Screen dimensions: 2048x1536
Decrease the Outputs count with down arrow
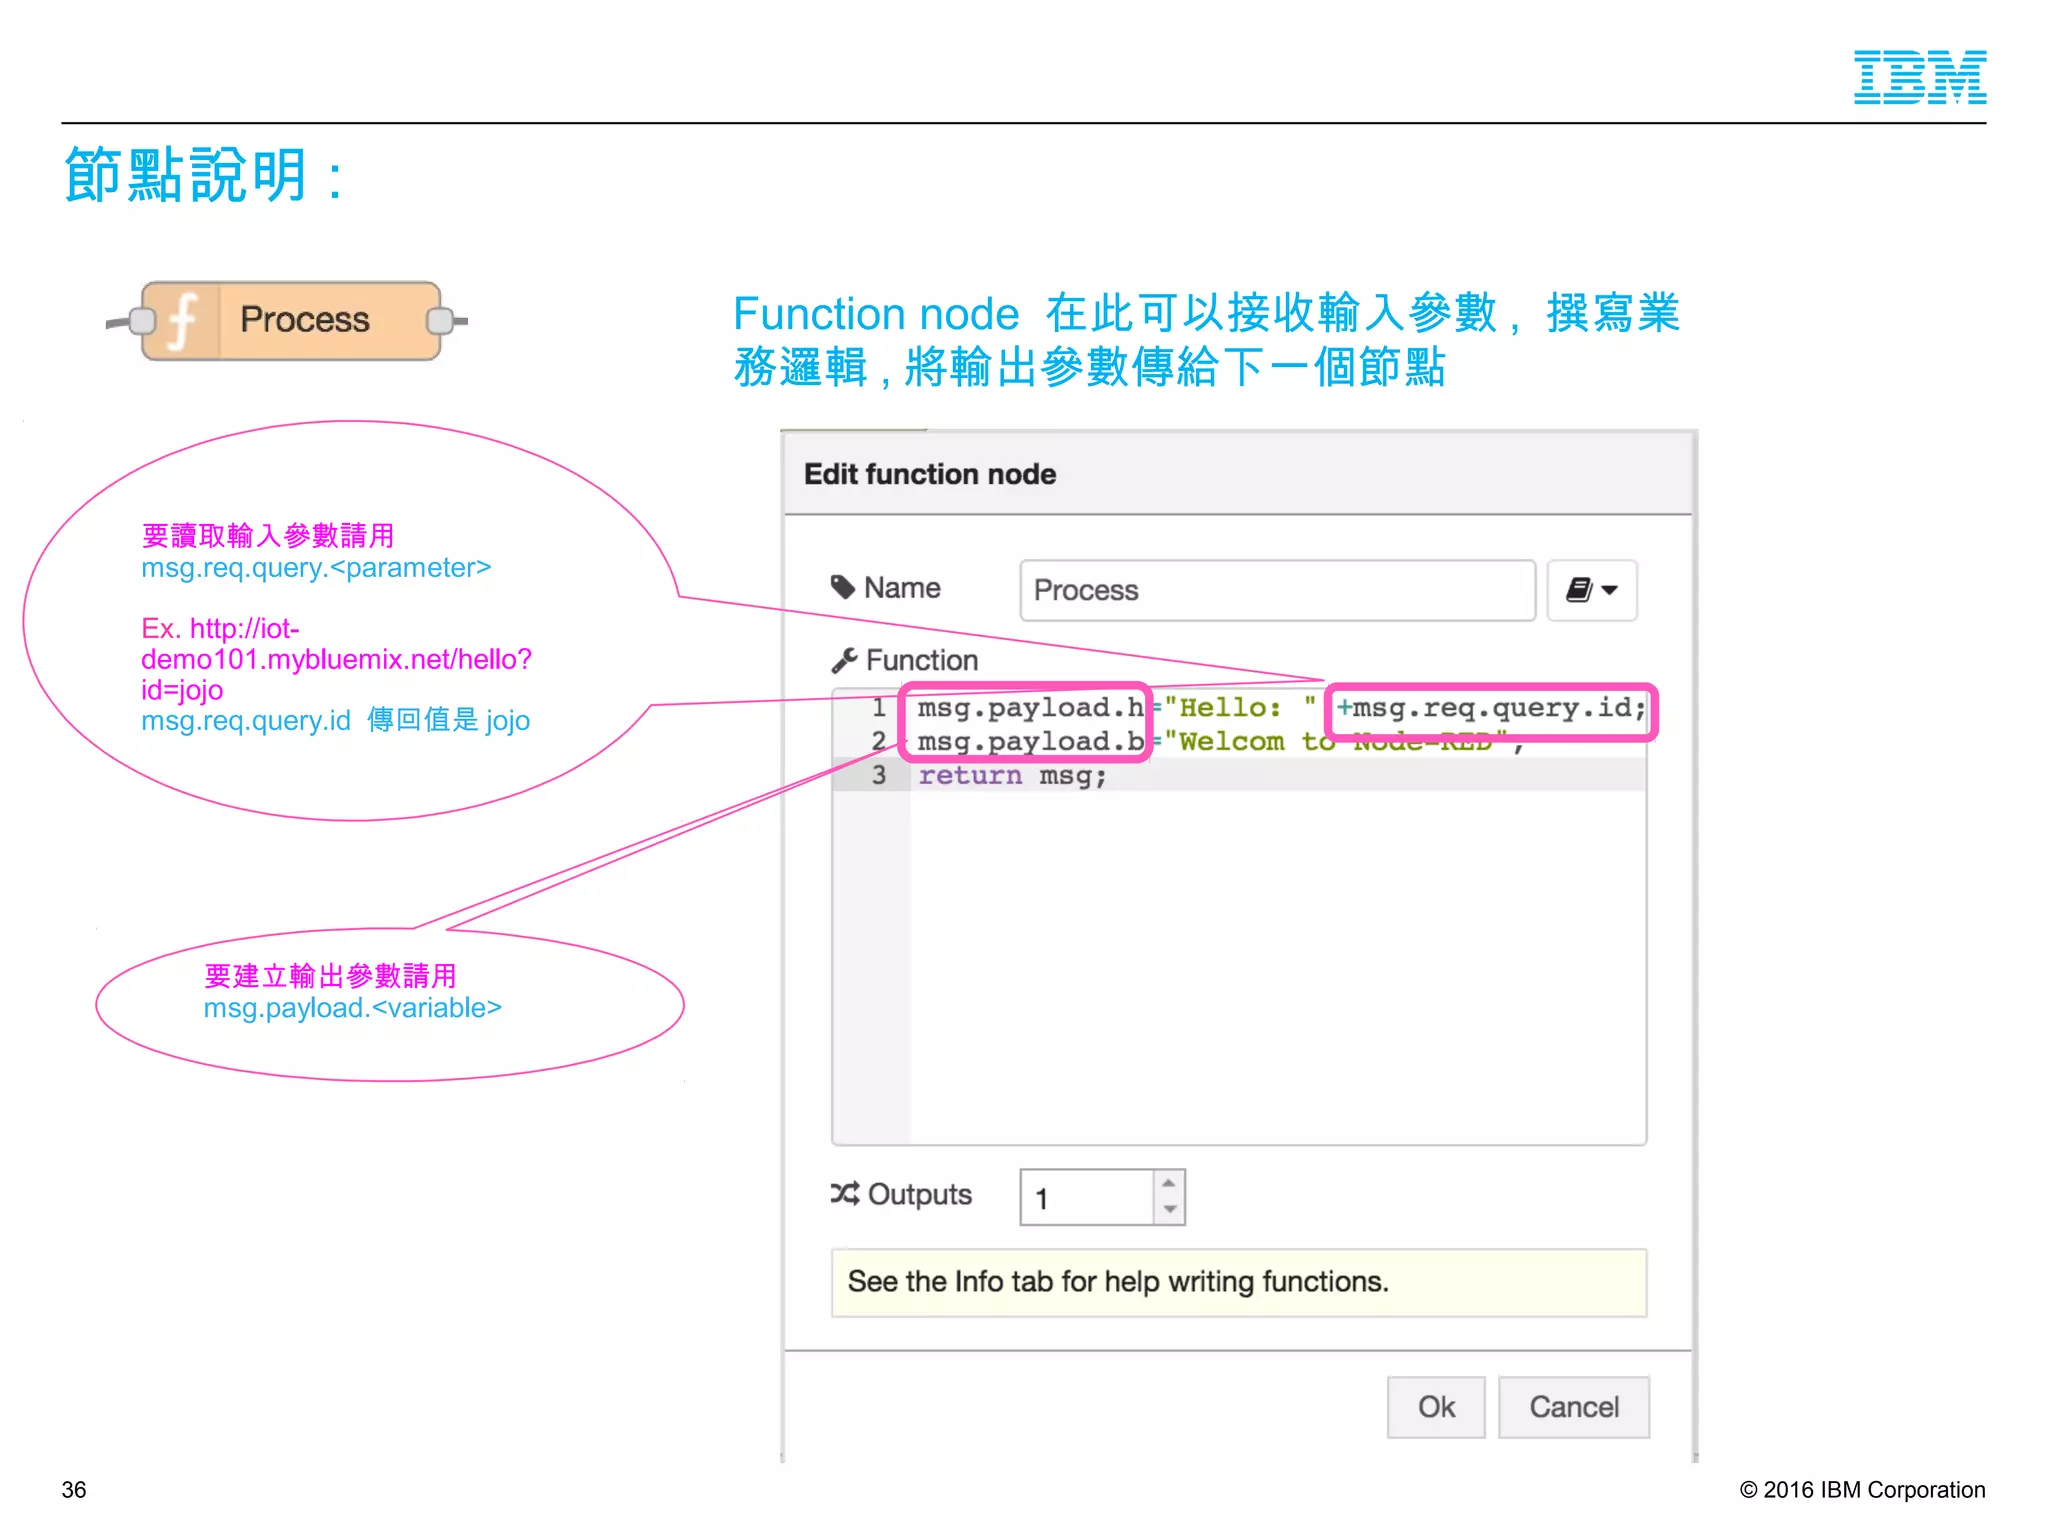point(1169,1210)
